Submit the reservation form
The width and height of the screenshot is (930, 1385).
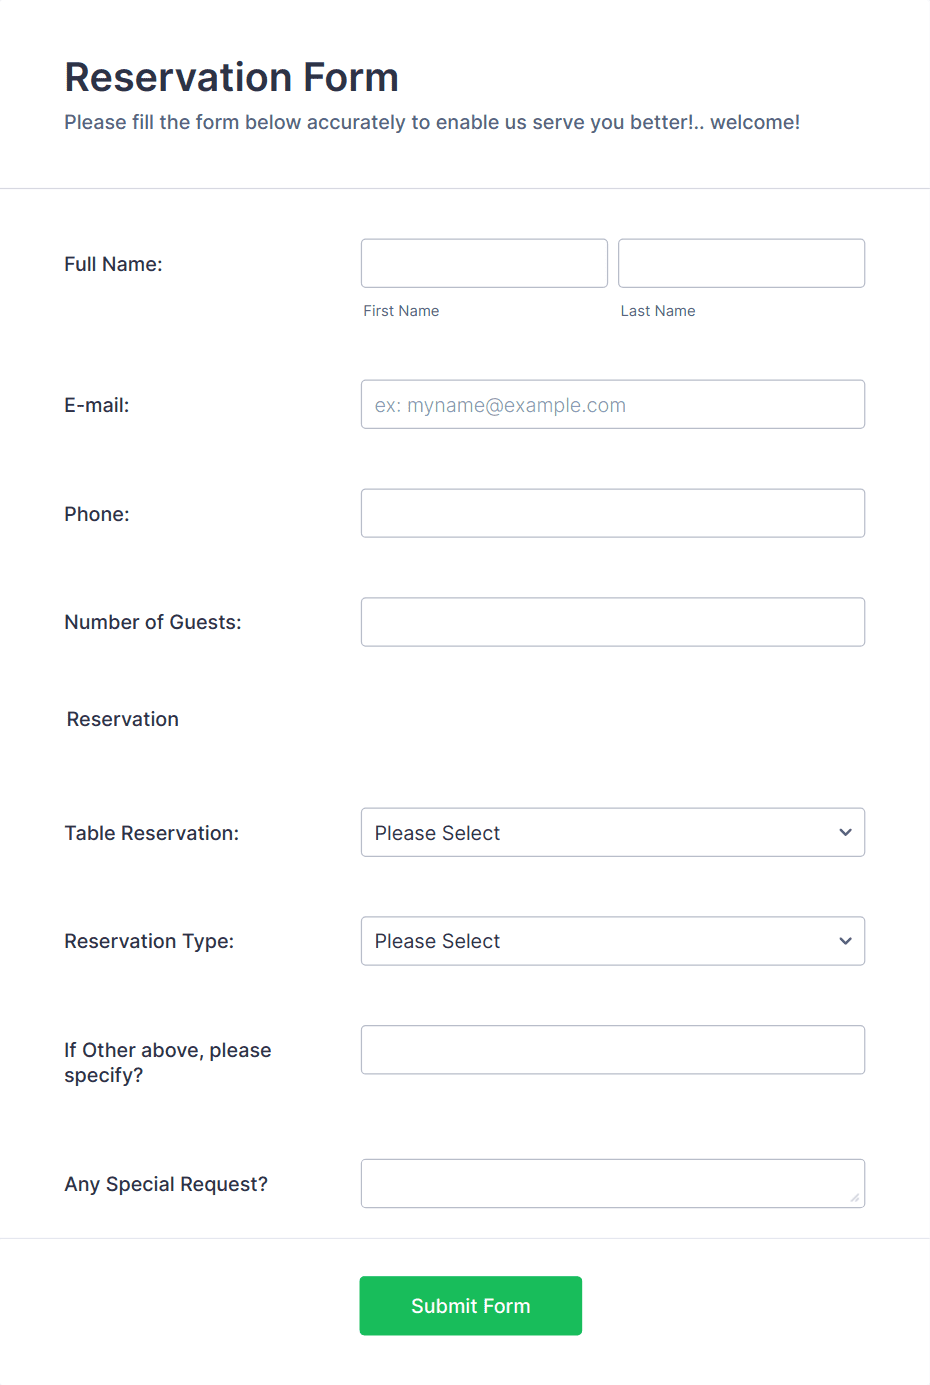pos(471,1306)
